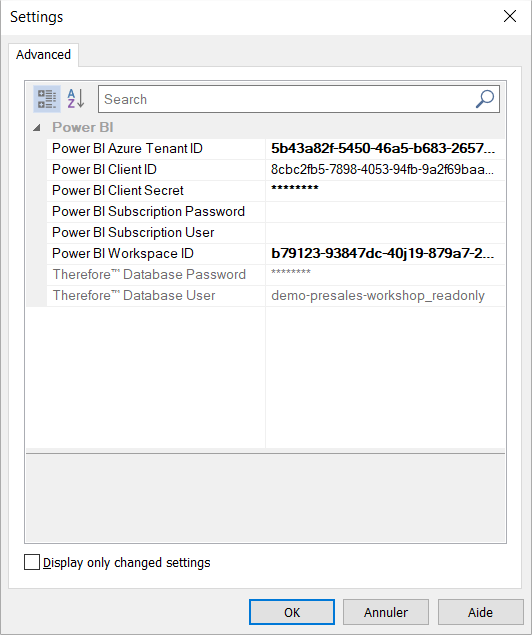Viewport: 532px width, 635px height.
Task: Click the masked Database Password value
Action: (385, 275)
